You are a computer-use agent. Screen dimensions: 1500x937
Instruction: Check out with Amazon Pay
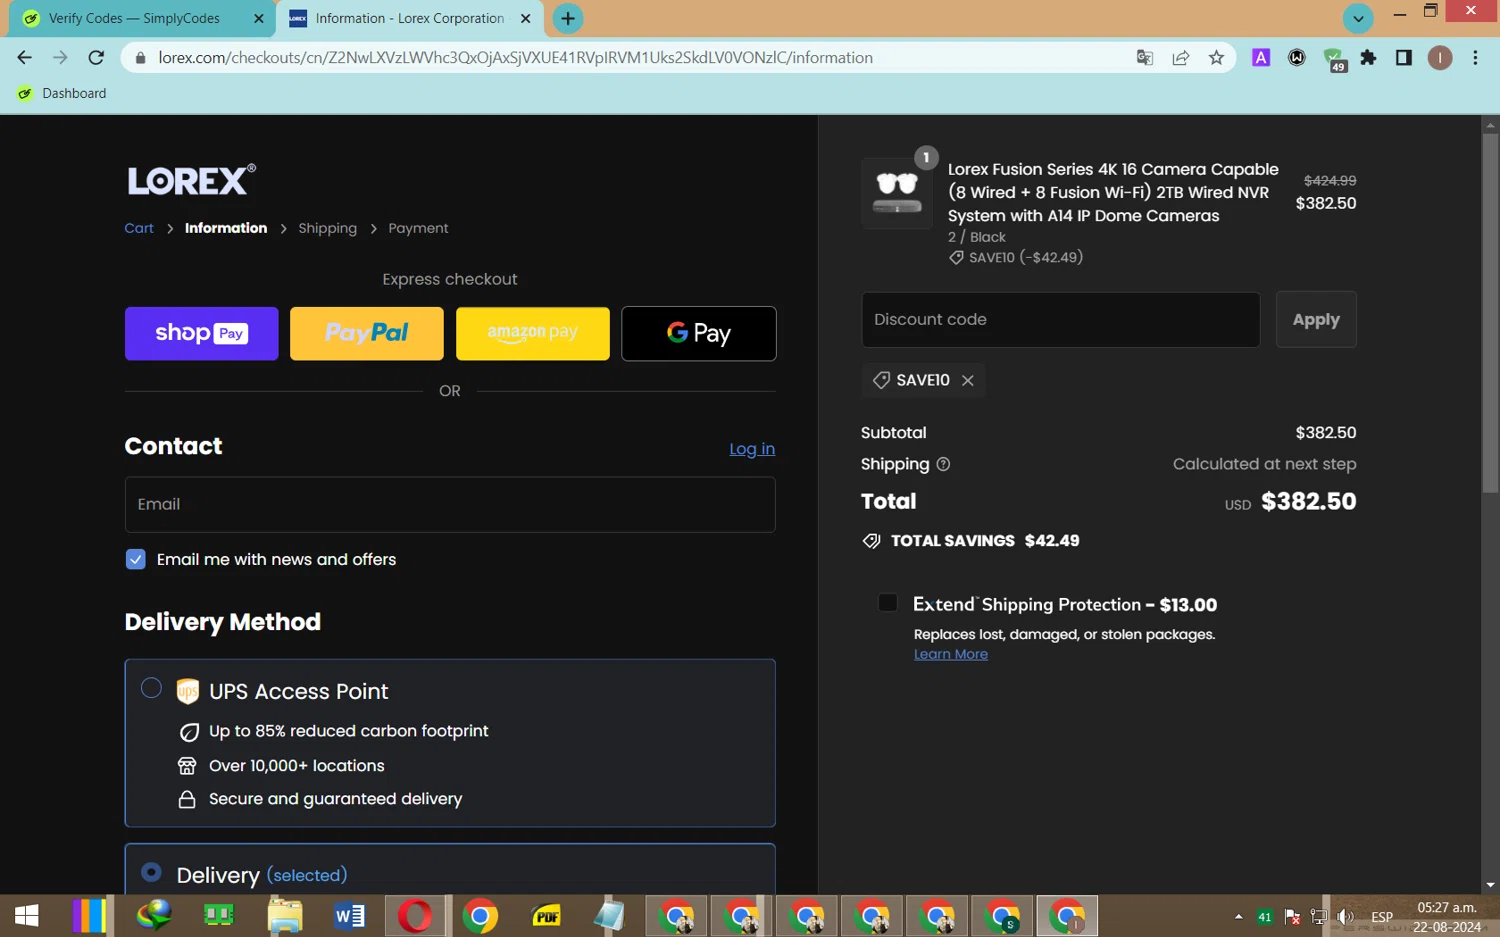point(533,333)
